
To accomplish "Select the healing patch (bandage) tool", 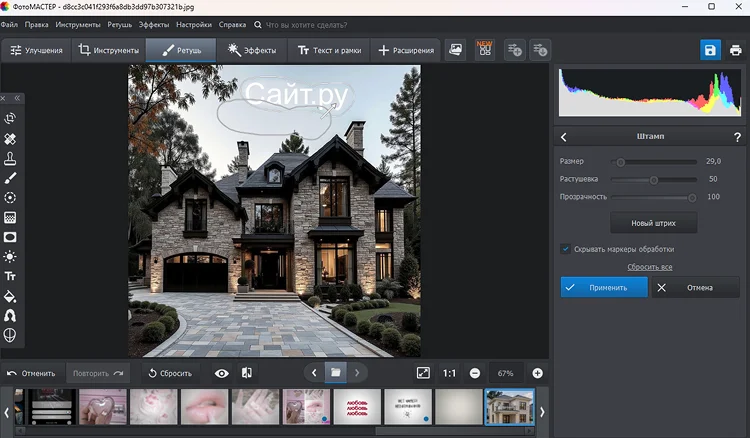I will [x=10, y=139].
